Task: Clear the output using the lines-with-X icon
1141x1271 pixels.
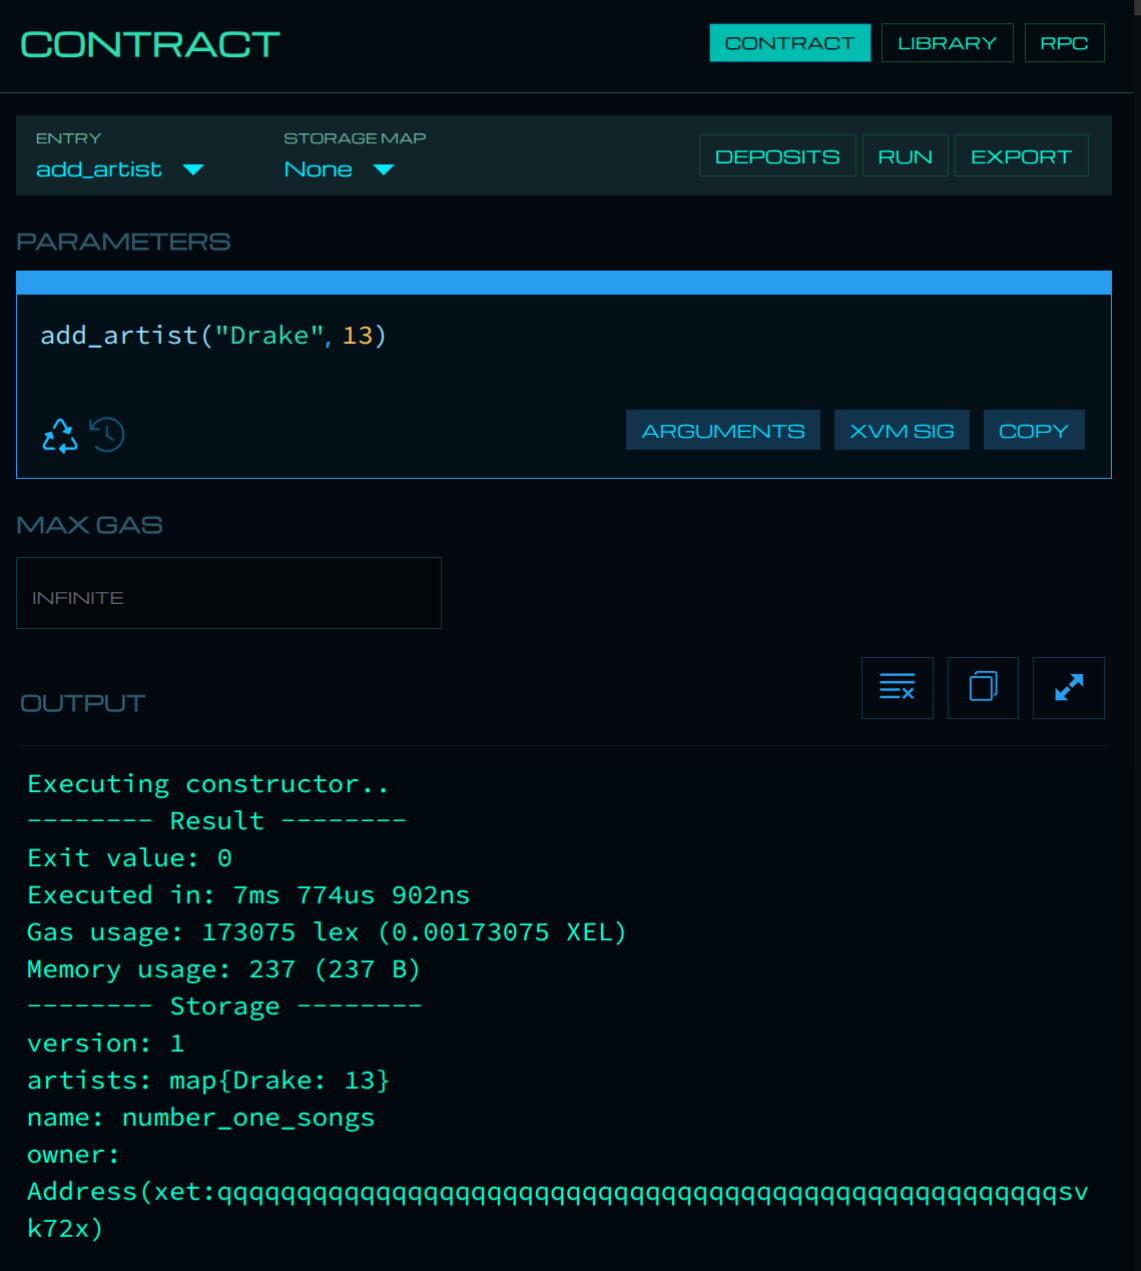Action: pyautogui.click(x=897, y=688)
